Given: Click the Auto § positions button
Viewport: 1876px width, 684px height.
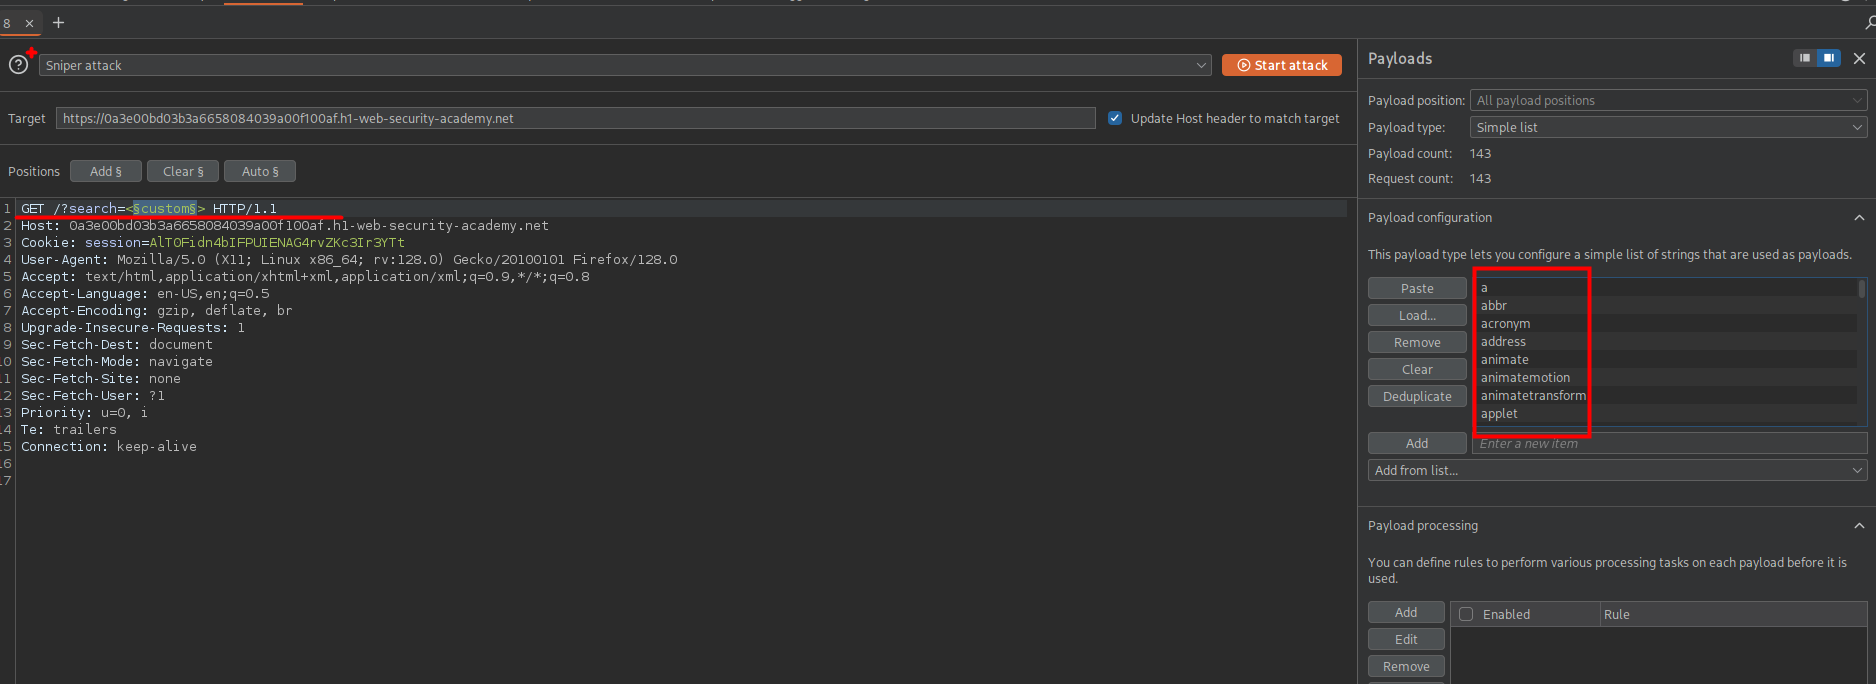Looking at the screenshot, I should click(260, 171).
